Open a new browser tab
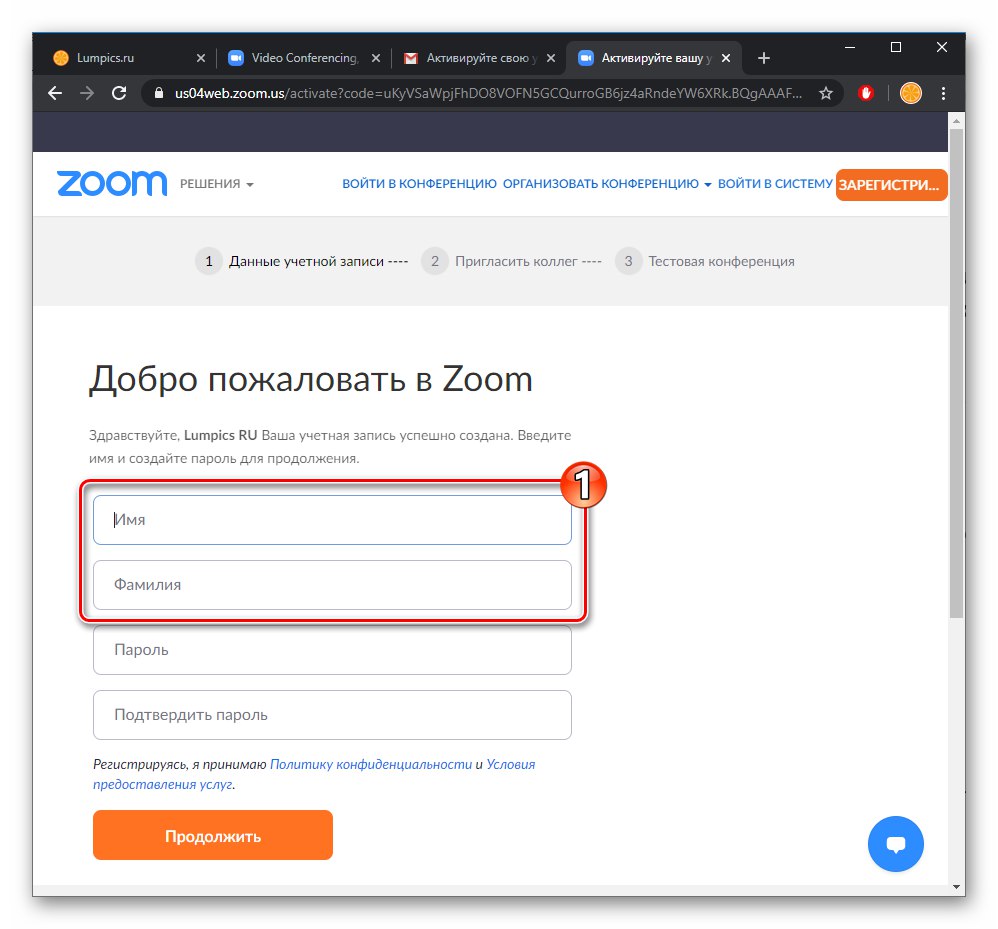 click(x=764, y=58)
